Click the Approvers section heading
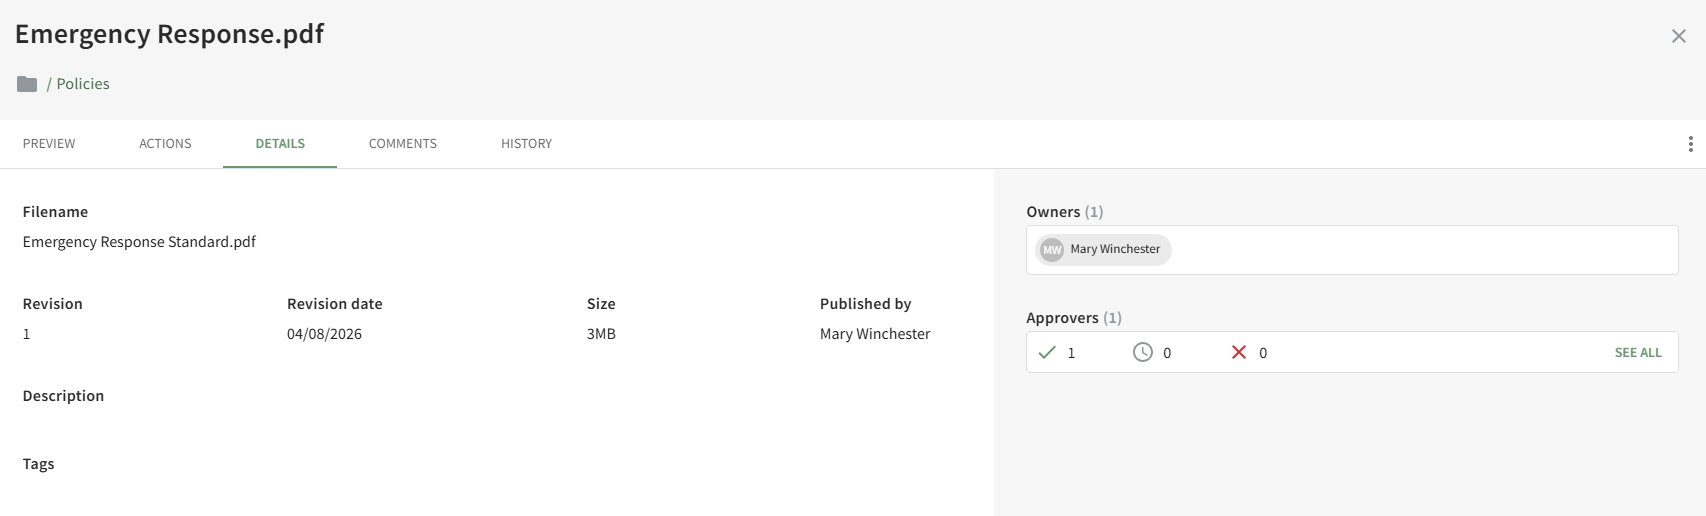Image resolution: width=1706 pixels, height=516 pixels. tap(1062, 318)
